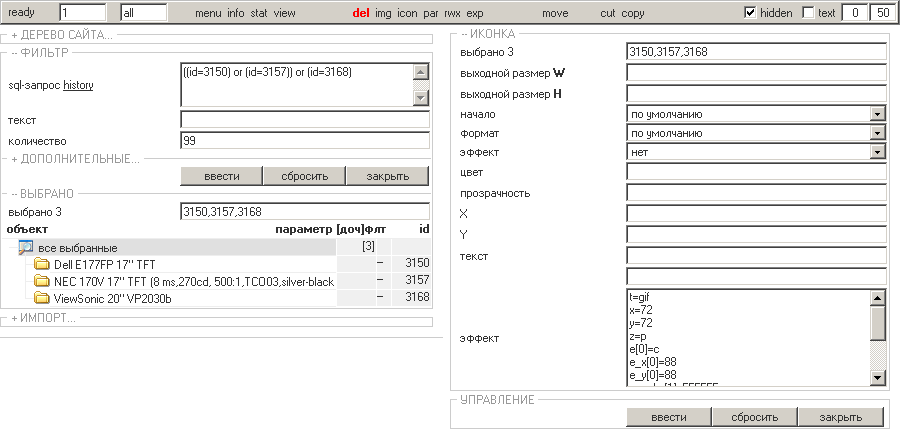Toggle the hidden checkbox
Screen dimensions: 900x434
[750, 13]
